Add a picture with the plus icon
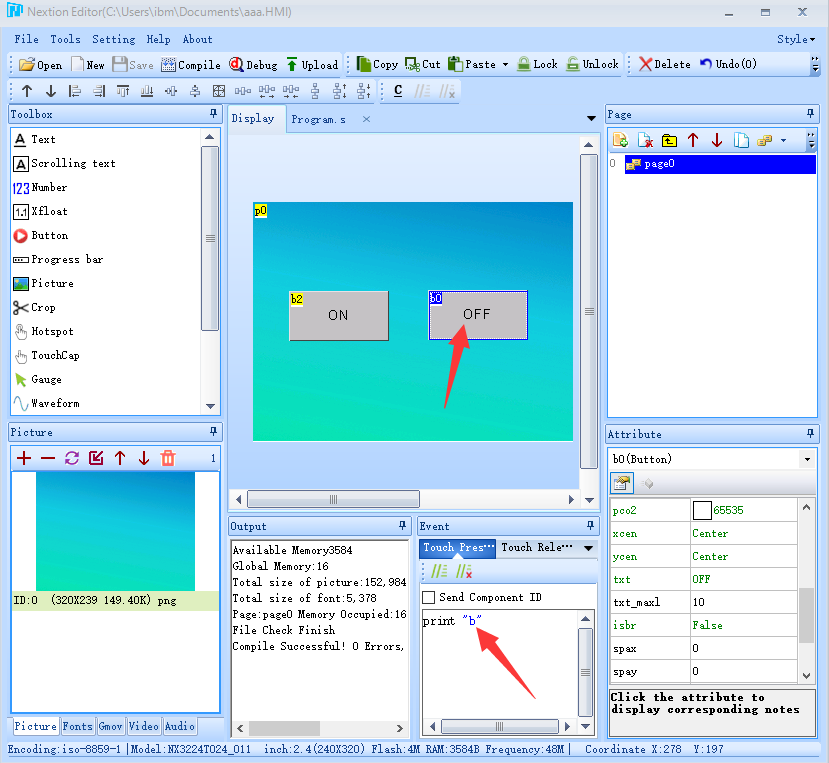Screen dimensions: 829x763 click(x=24, y=458)
